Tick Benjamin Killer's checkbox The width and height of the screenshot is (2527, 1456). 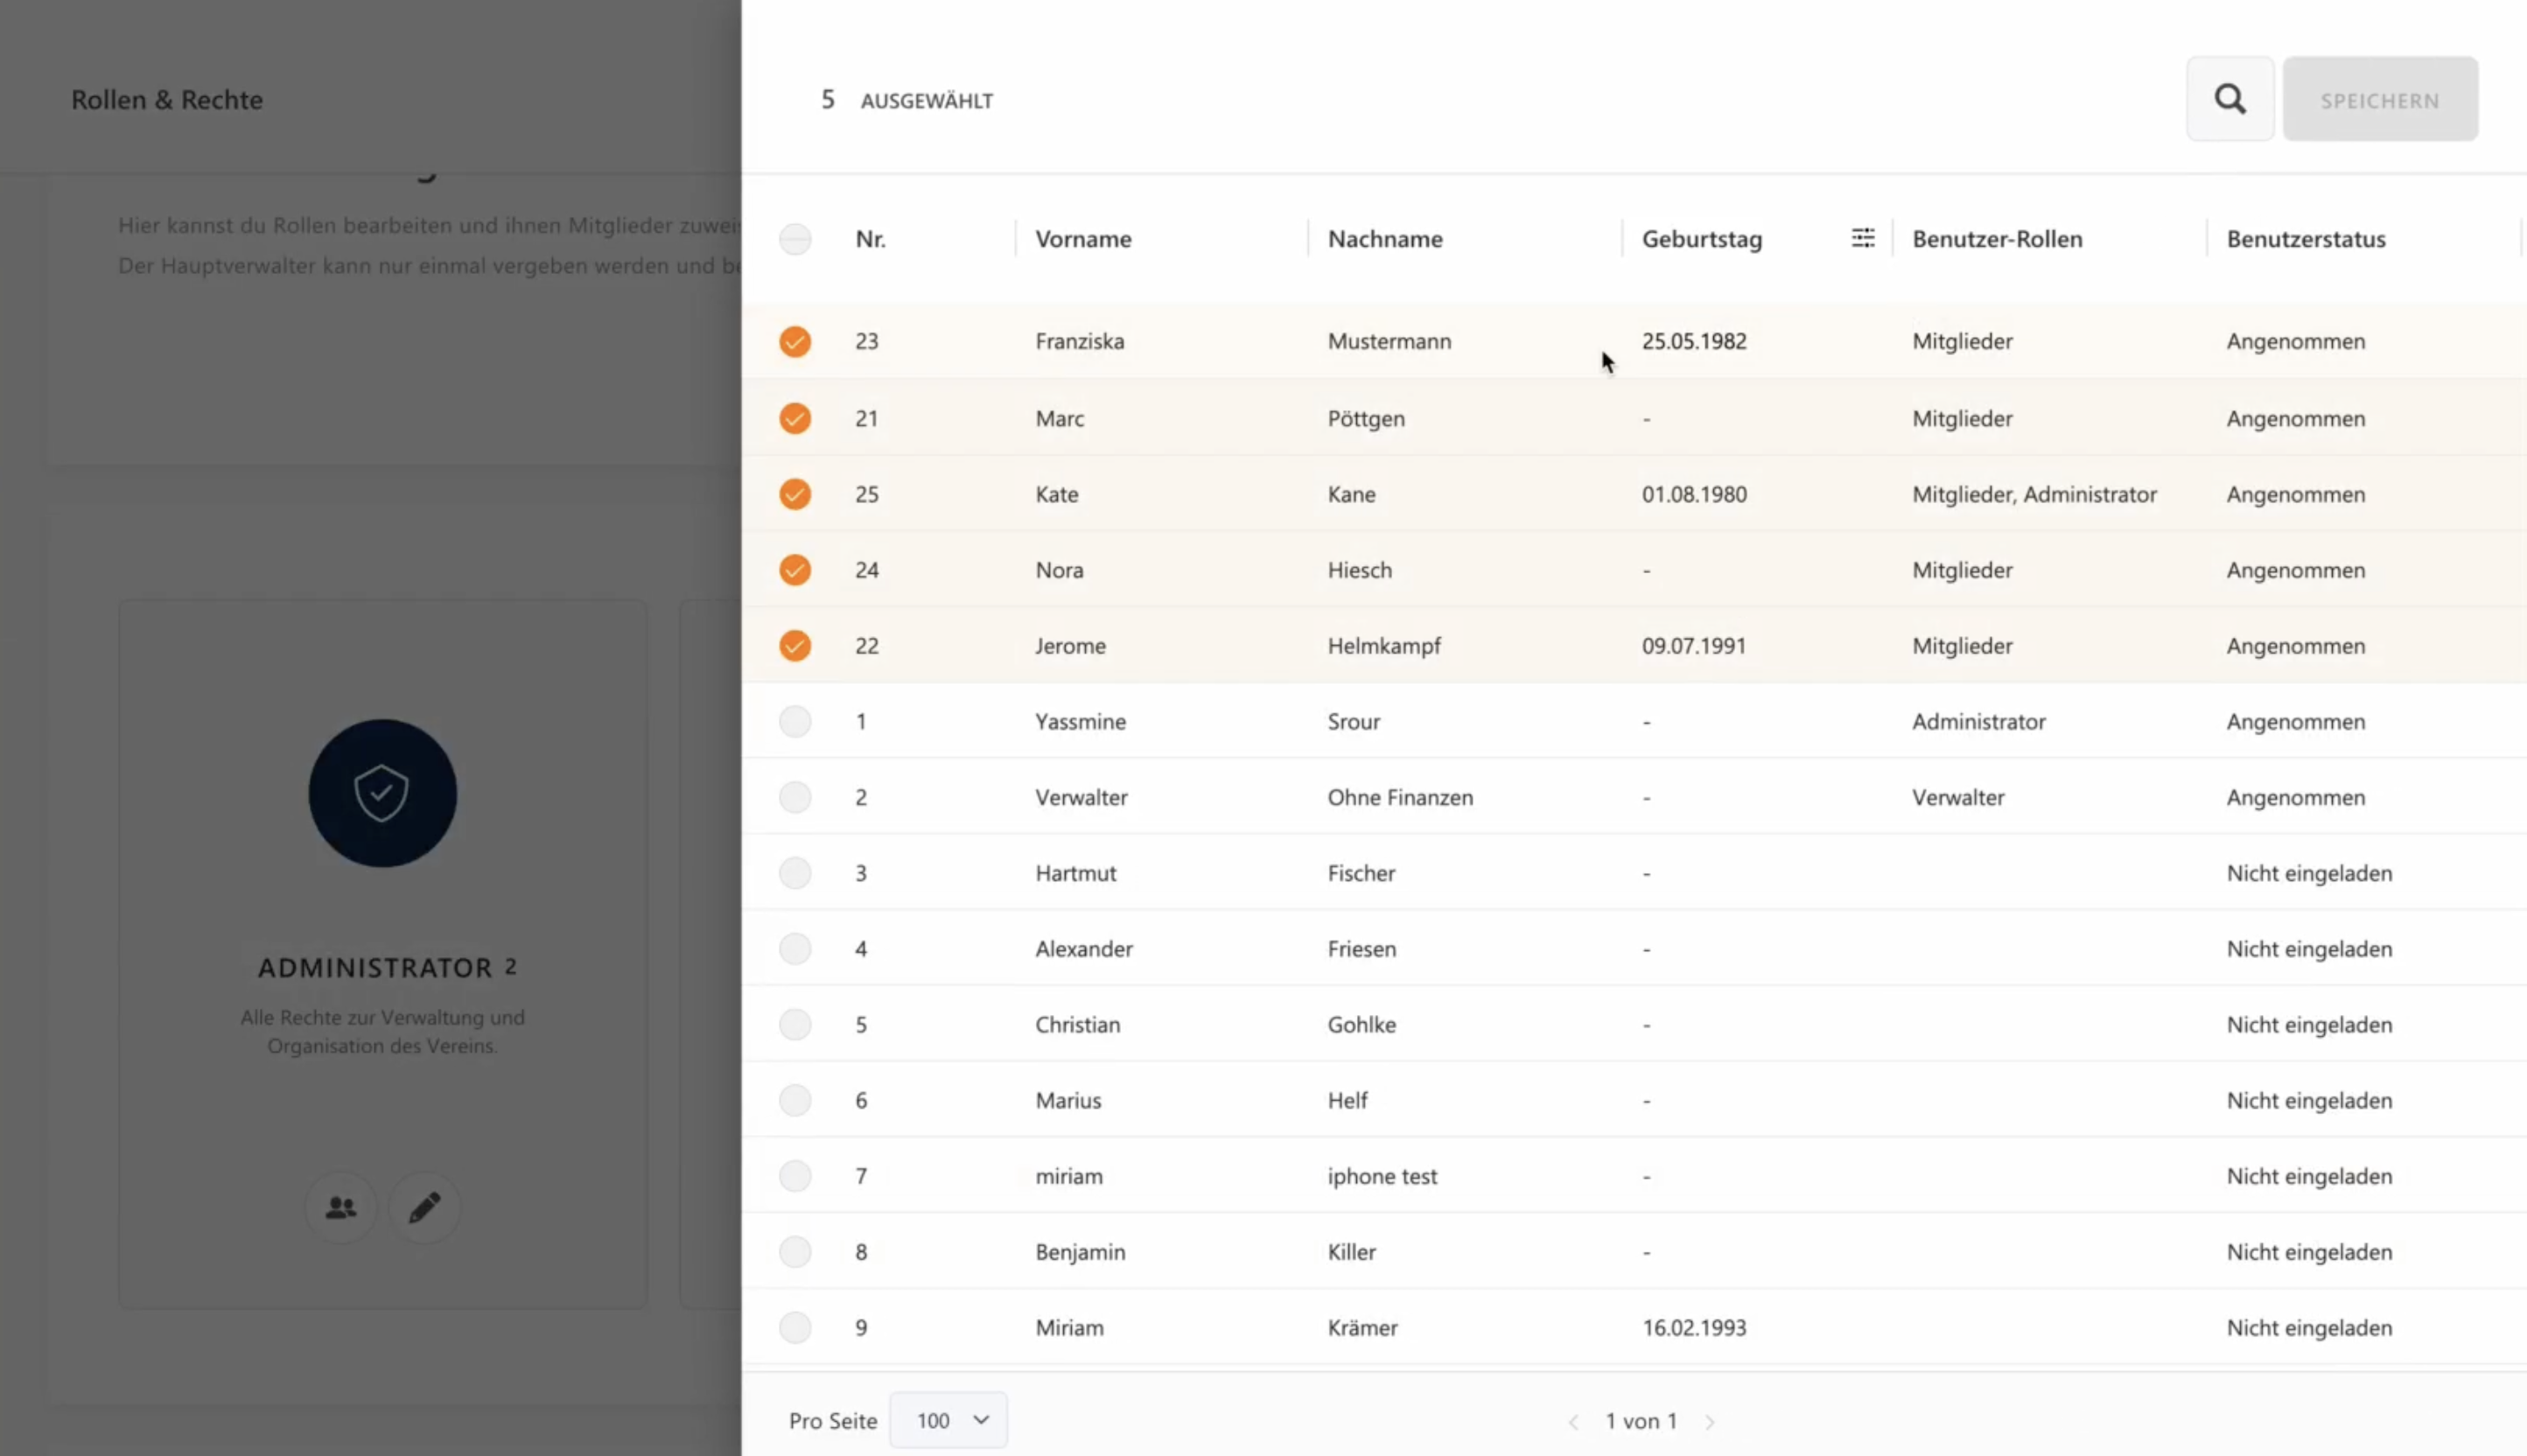795,1252
